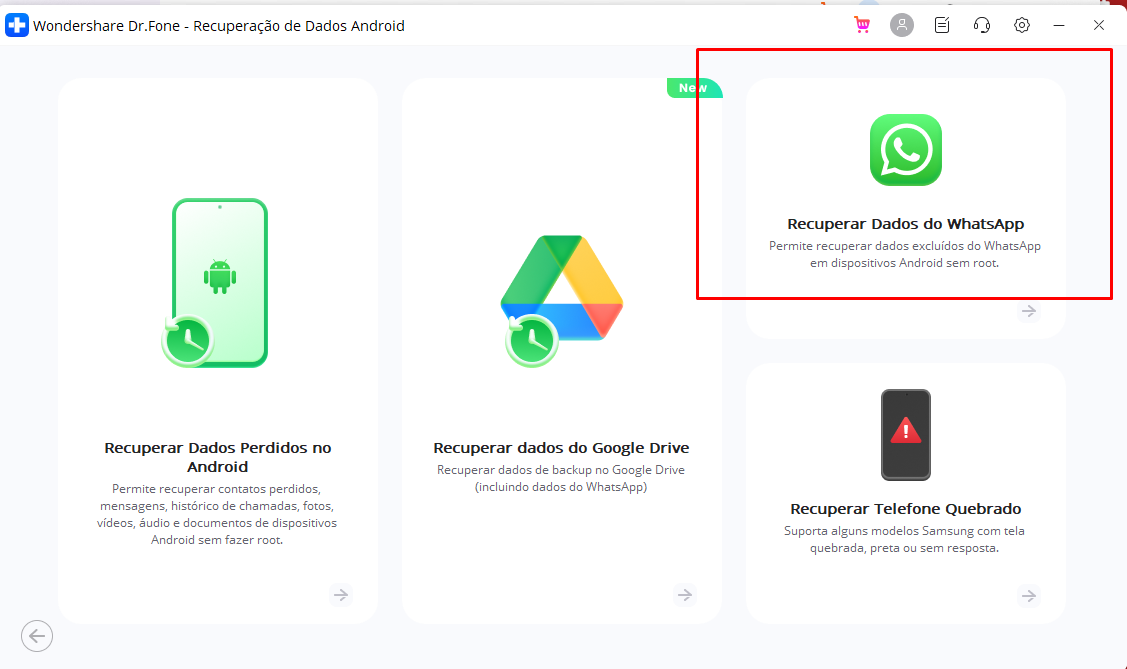Viewport: 1127px width, 669px height.
Task: Click 'Suporta alguns modelos Samsung' description
Action: tap(904, 540)
